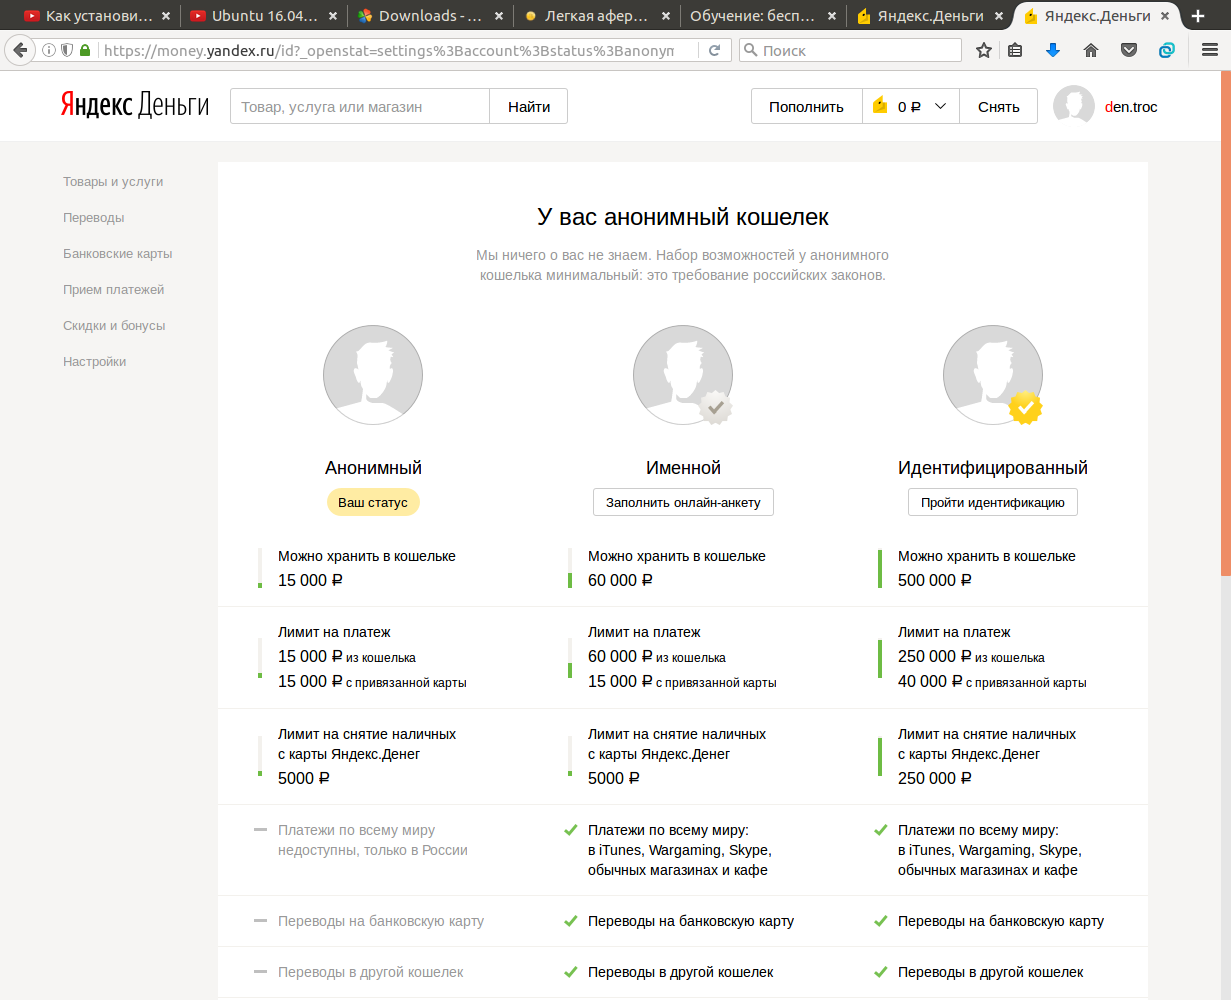The height and width of the screenshot is (1000, 1231).
Task: Click the Заполнить онлайн-анкету button
Action: point(683,502)
